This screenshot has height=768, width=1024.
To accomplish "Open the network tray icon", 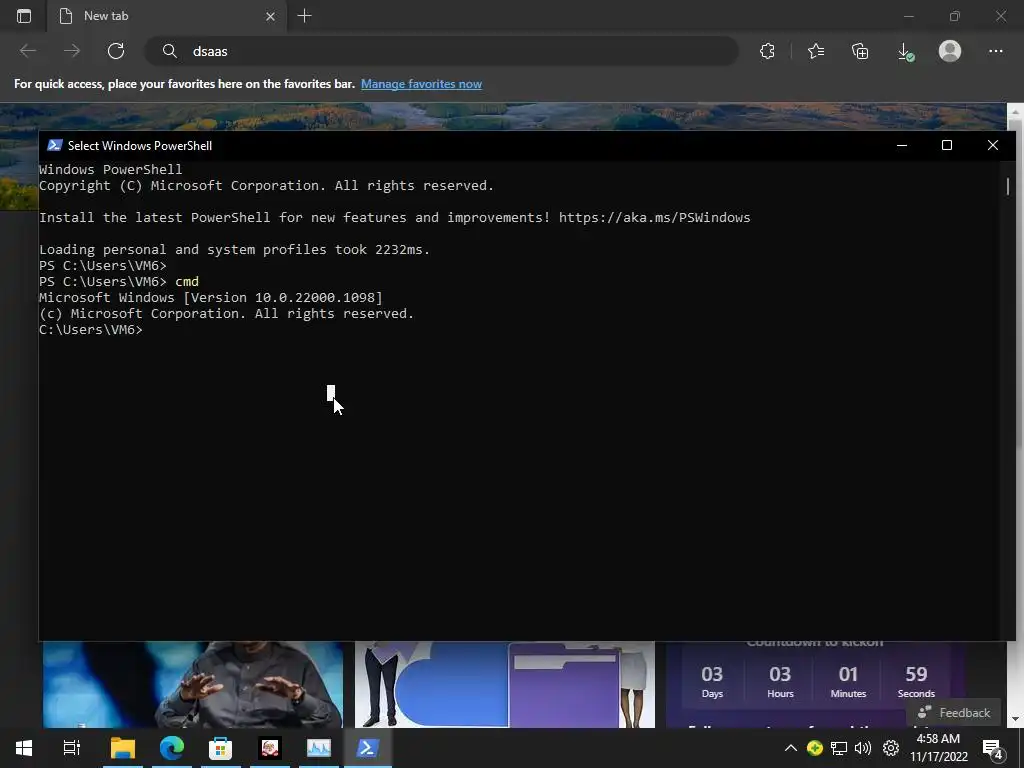I will 839,748.
